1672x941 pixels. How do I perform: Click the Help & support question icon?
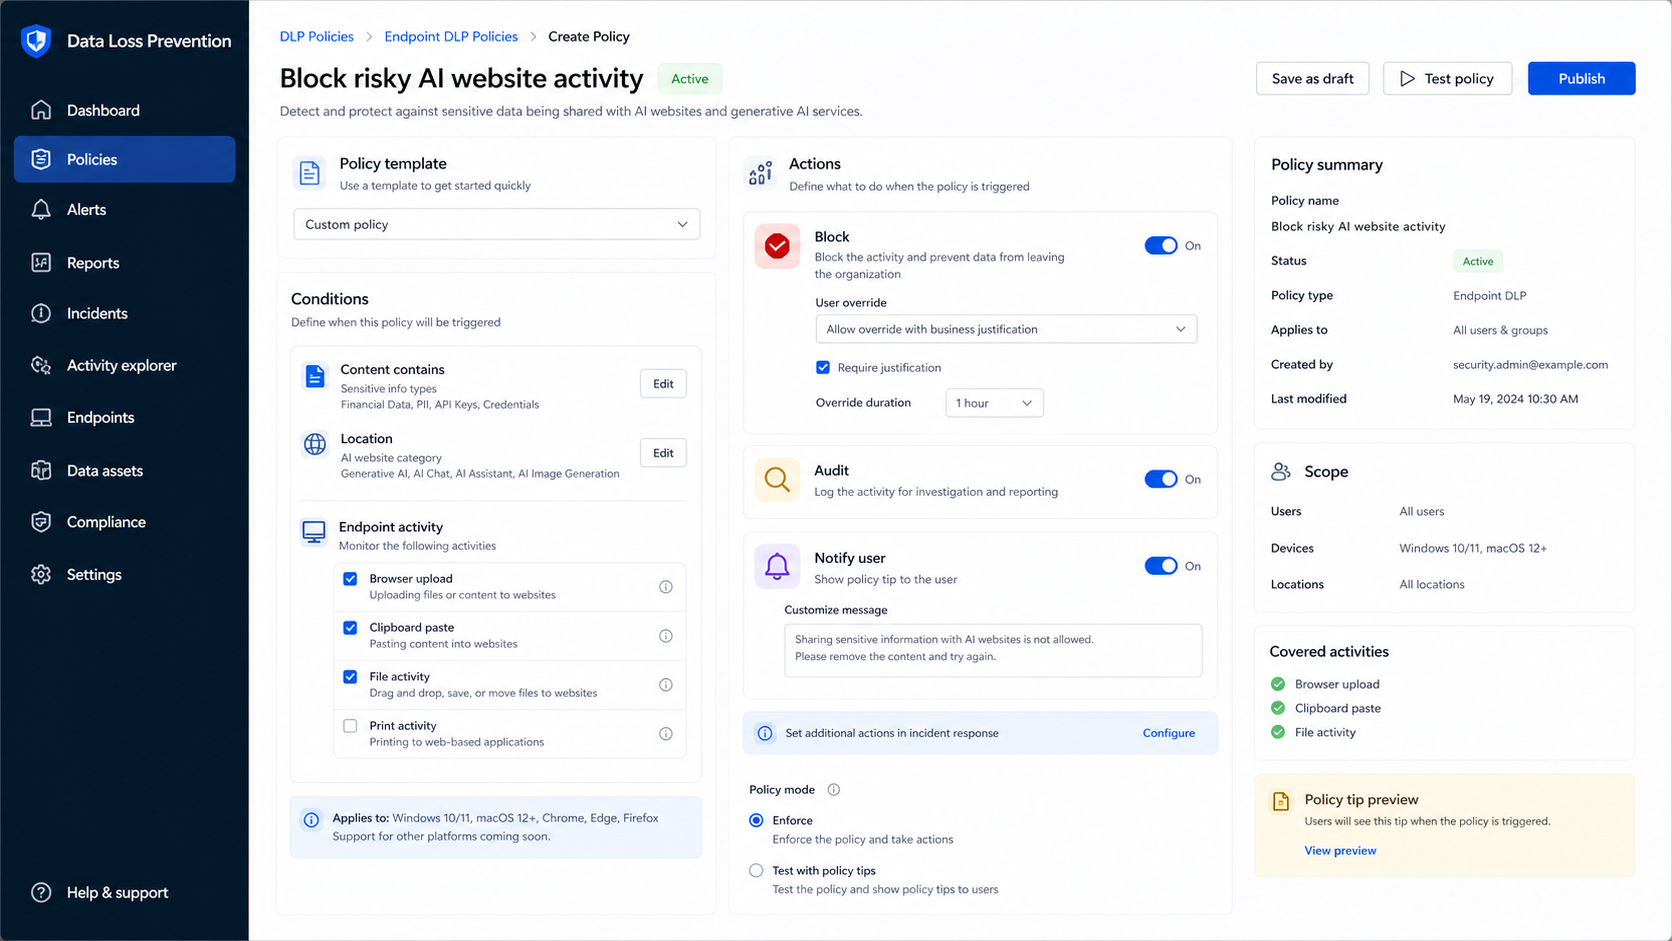pyautogui.click(x=41, y=892)
